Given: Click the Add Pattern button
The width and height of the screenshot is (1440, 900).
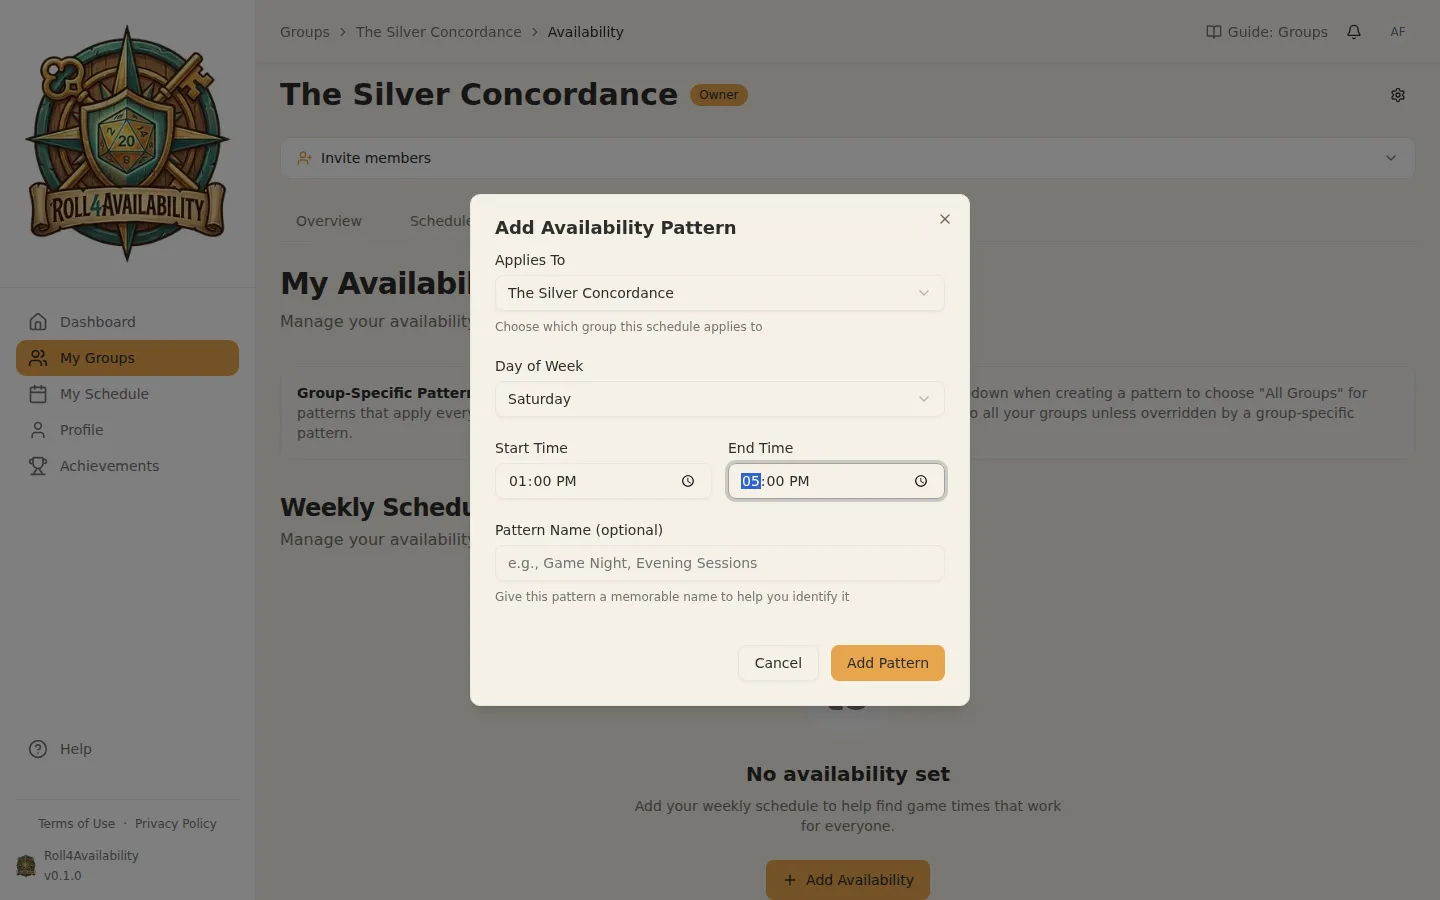Looking at the screenshot, I should click(887, 663).
